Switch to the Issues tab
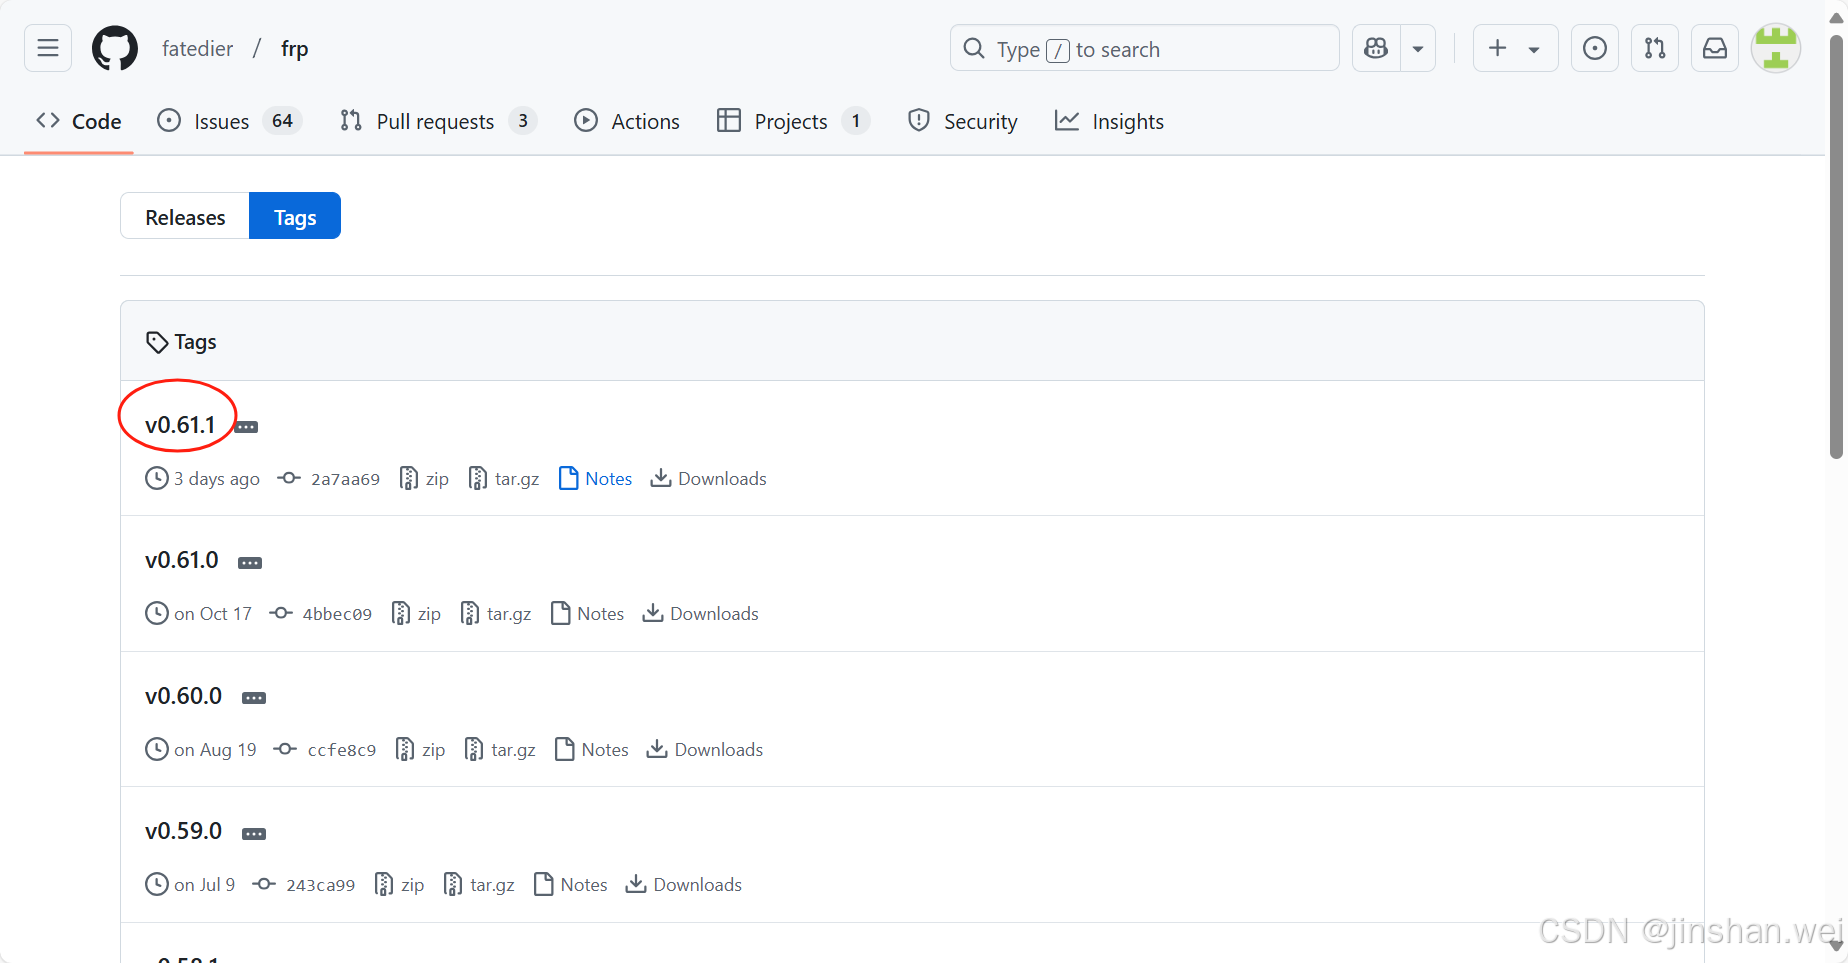Screen dimensions: 1848x963 (229, 121)
